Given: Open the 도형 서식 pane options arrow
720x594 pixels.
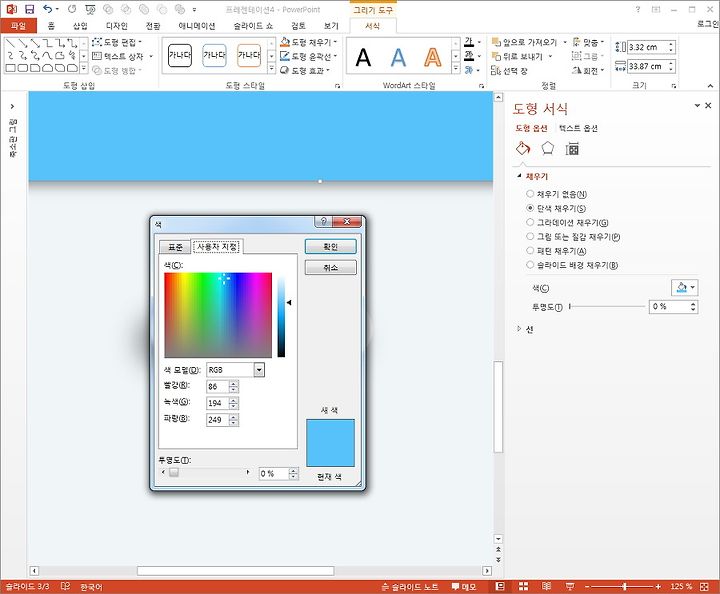Looking at the screenshot, I should coord(697,106).
